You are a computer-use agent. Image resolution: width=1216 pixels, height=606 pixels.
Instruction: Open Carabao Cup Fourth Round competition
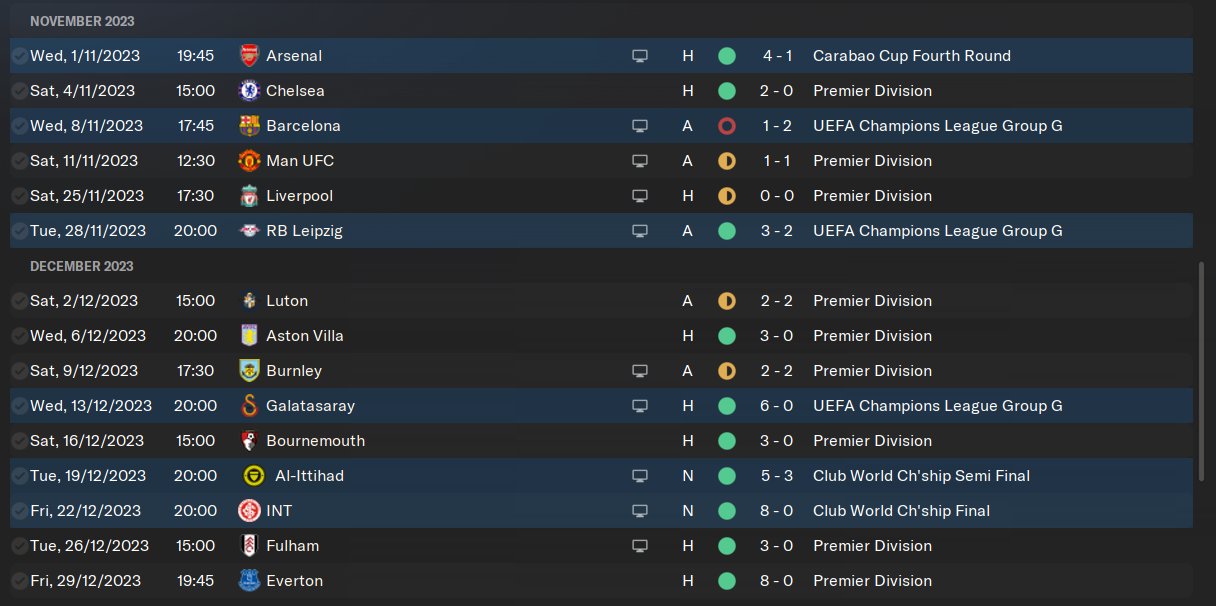tap(911, 56)
